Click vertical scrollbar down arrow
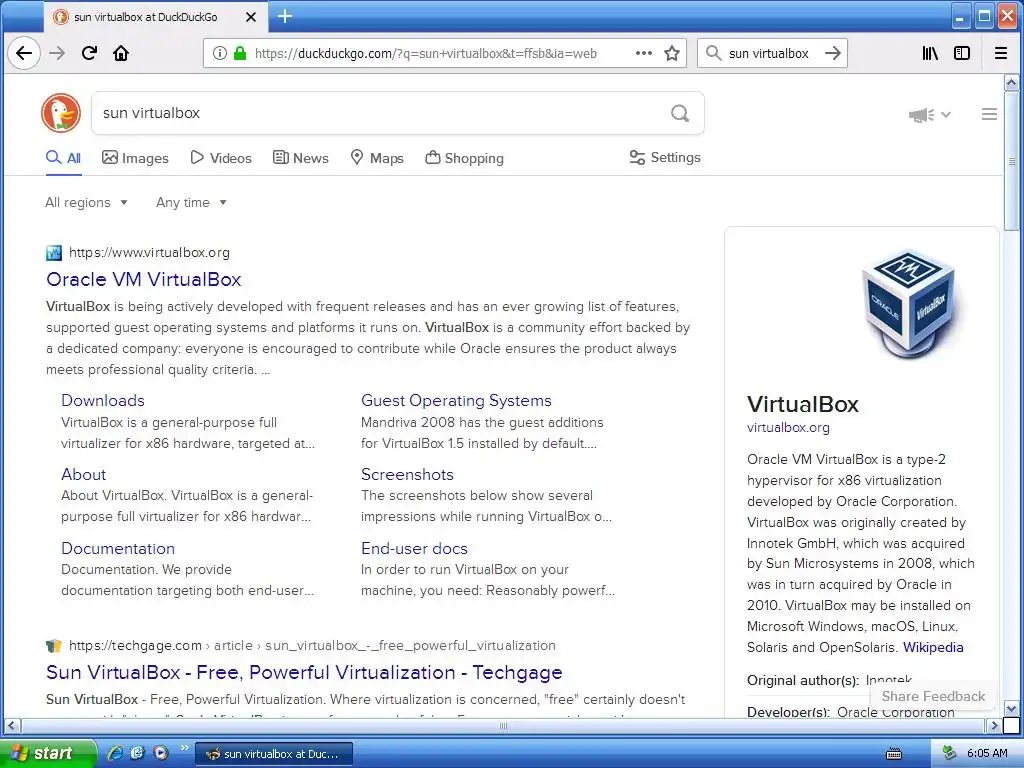 click(x=1012, y=709)
